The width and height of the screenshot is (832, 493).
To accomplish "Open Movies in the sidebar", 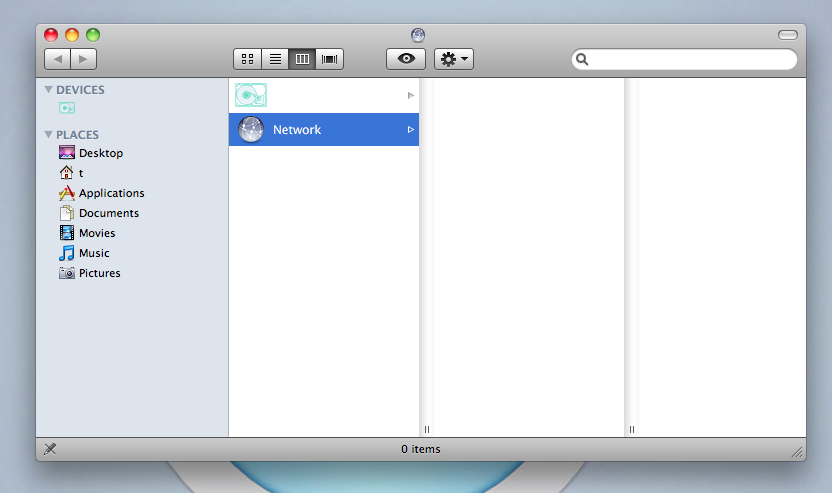I will 87,233.
